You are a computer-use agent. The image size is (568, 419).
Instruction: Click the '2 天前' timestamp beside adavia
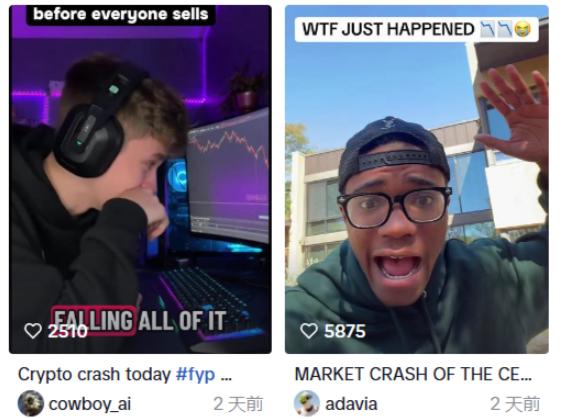pyautogui.click(x=515, y=404)
